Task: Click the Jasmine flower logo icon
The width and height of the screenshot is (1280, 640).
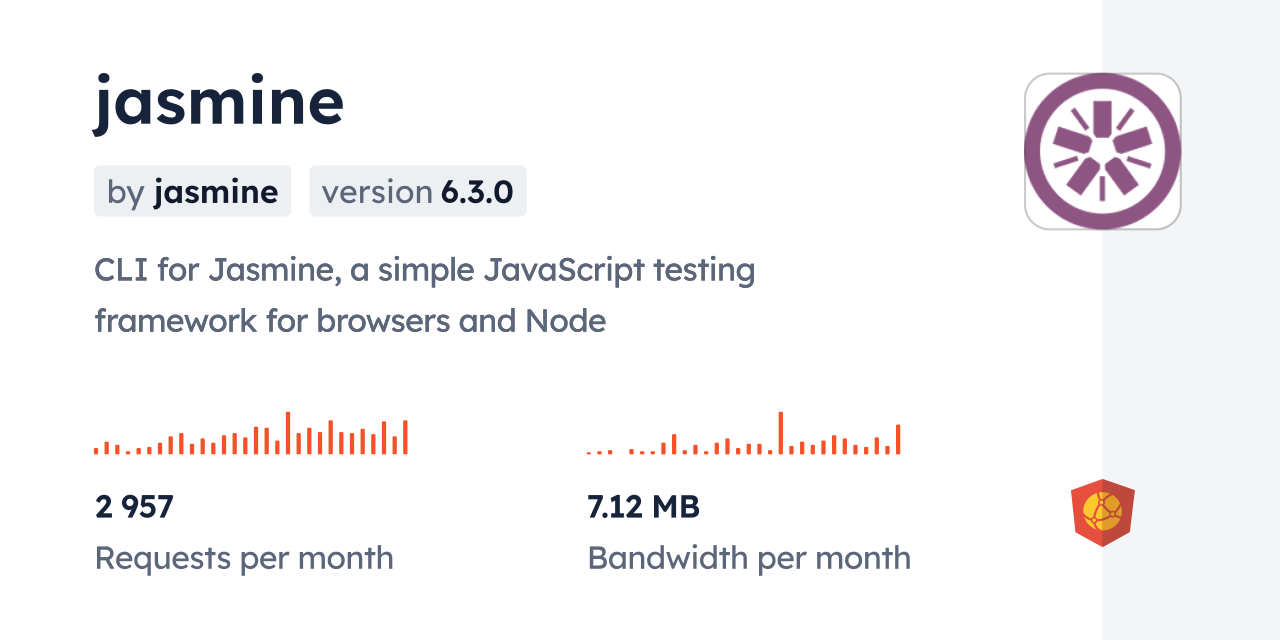Action: point(1103,151)
